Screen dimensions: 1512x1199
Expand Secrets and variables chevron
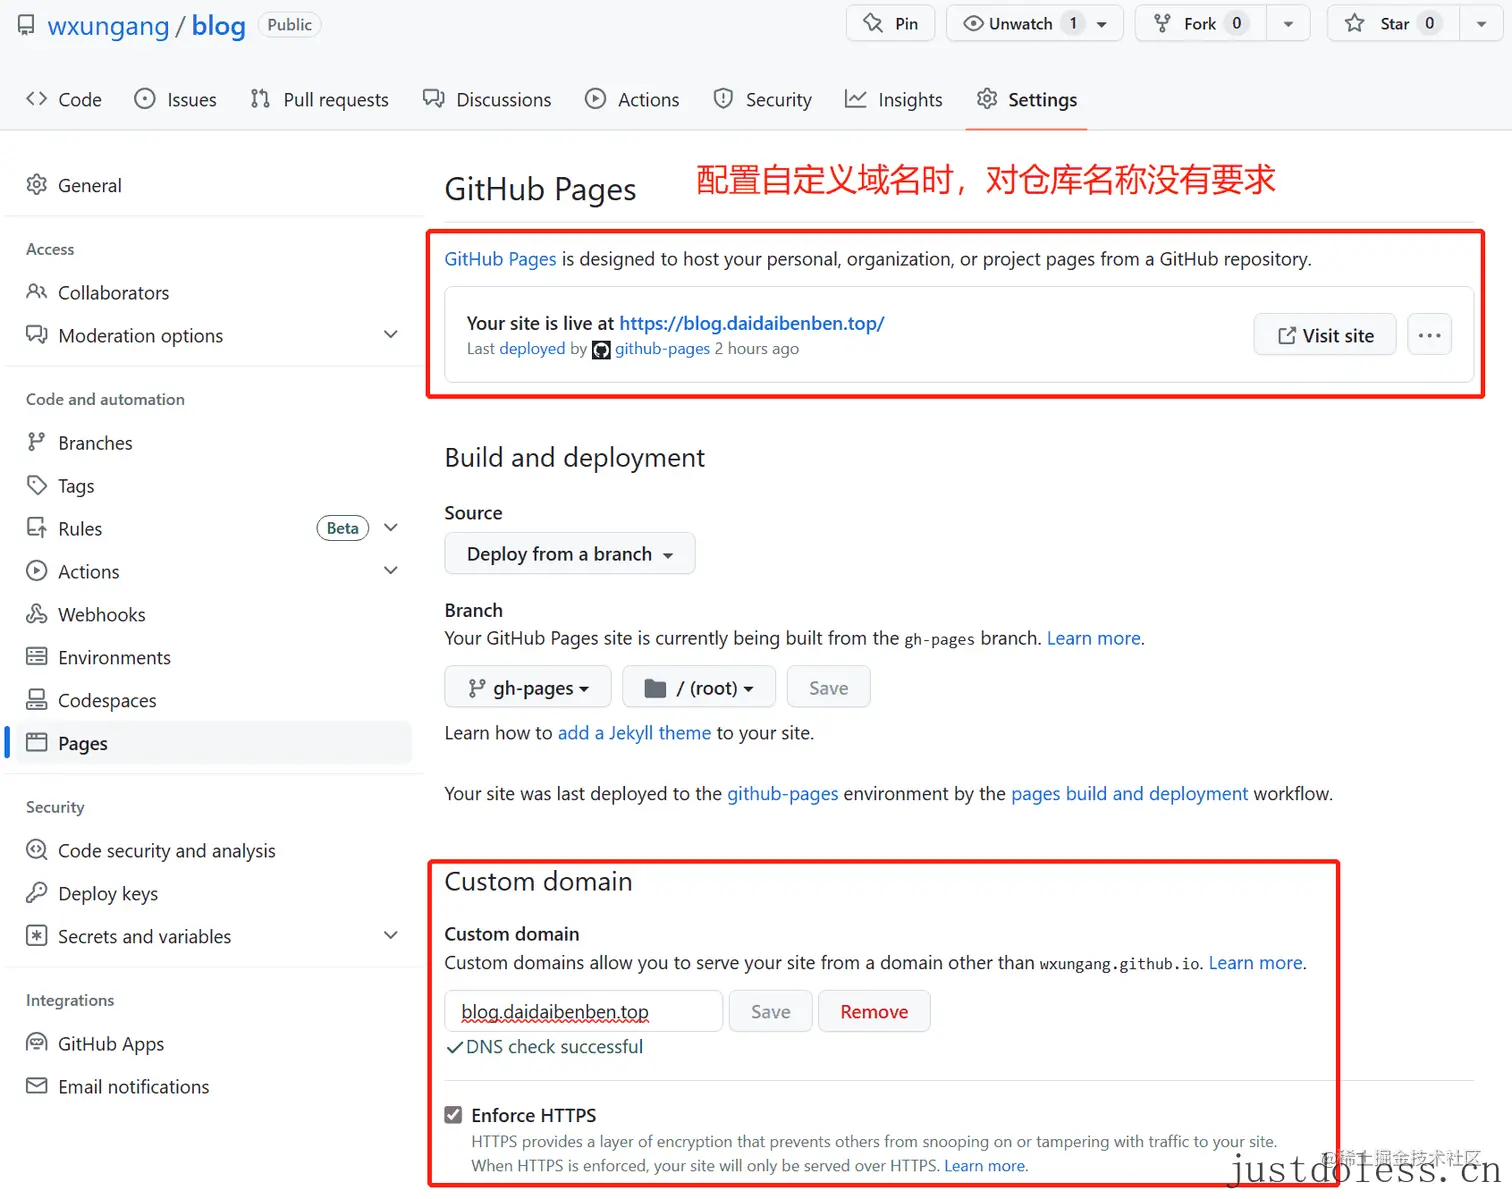pos(391,935)
